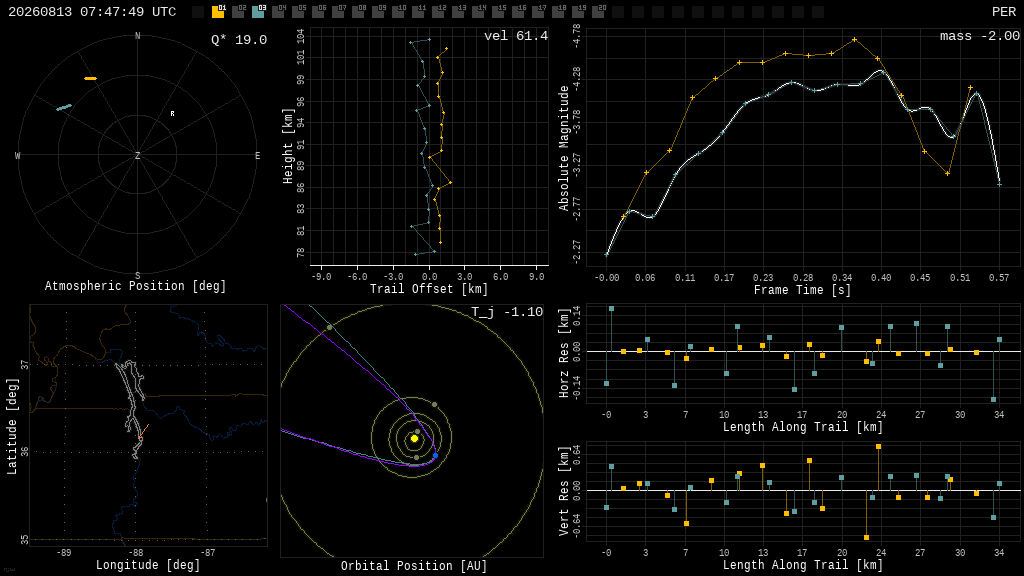Click the vel 61.4 readout
1024x576 pixels.
click(x=516, y=36)
